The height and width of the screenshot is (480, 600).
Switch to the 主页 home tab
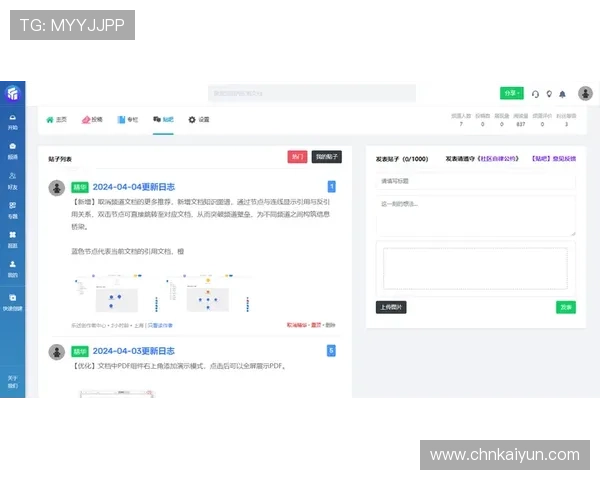[x=56, y=119]
